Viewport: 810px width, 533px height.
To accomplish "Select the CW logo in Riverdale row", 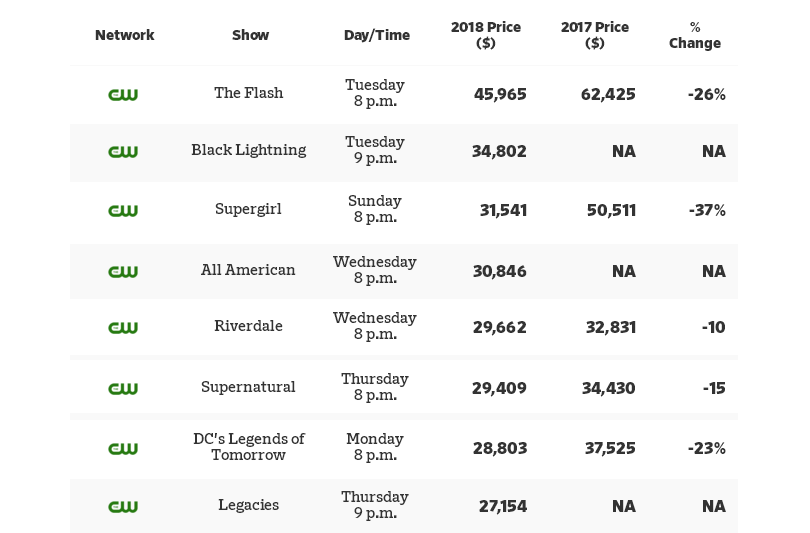I will click(x=123, y=327).
